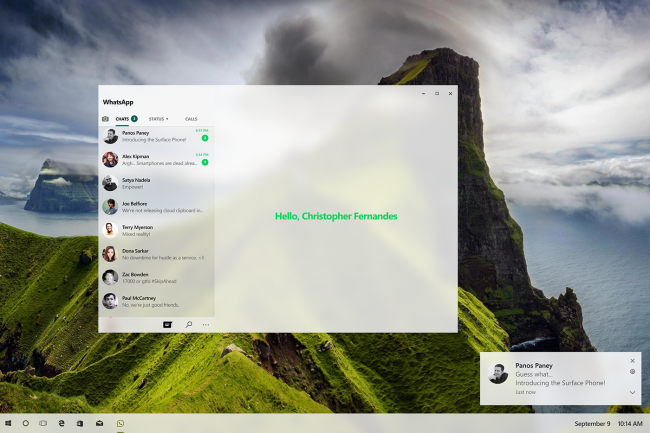Open Dona Sarkar's profile picture
Image resolution: width=650 pixels, height=433 pixels.
(110, 254)
